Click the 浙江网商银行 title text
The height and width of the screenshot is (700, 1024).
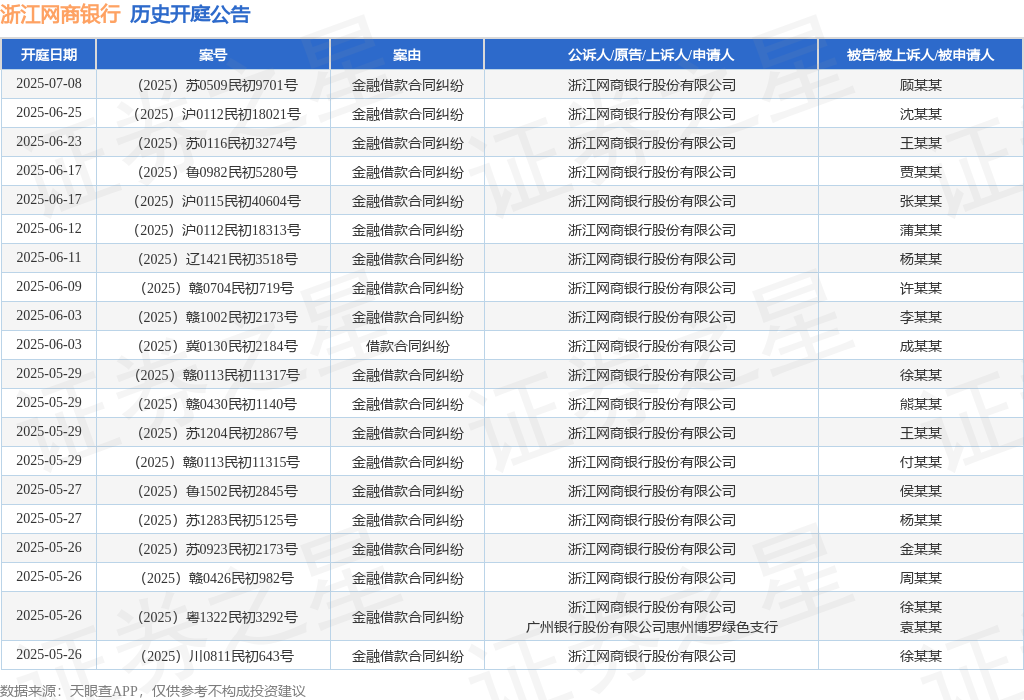(60, 14)
